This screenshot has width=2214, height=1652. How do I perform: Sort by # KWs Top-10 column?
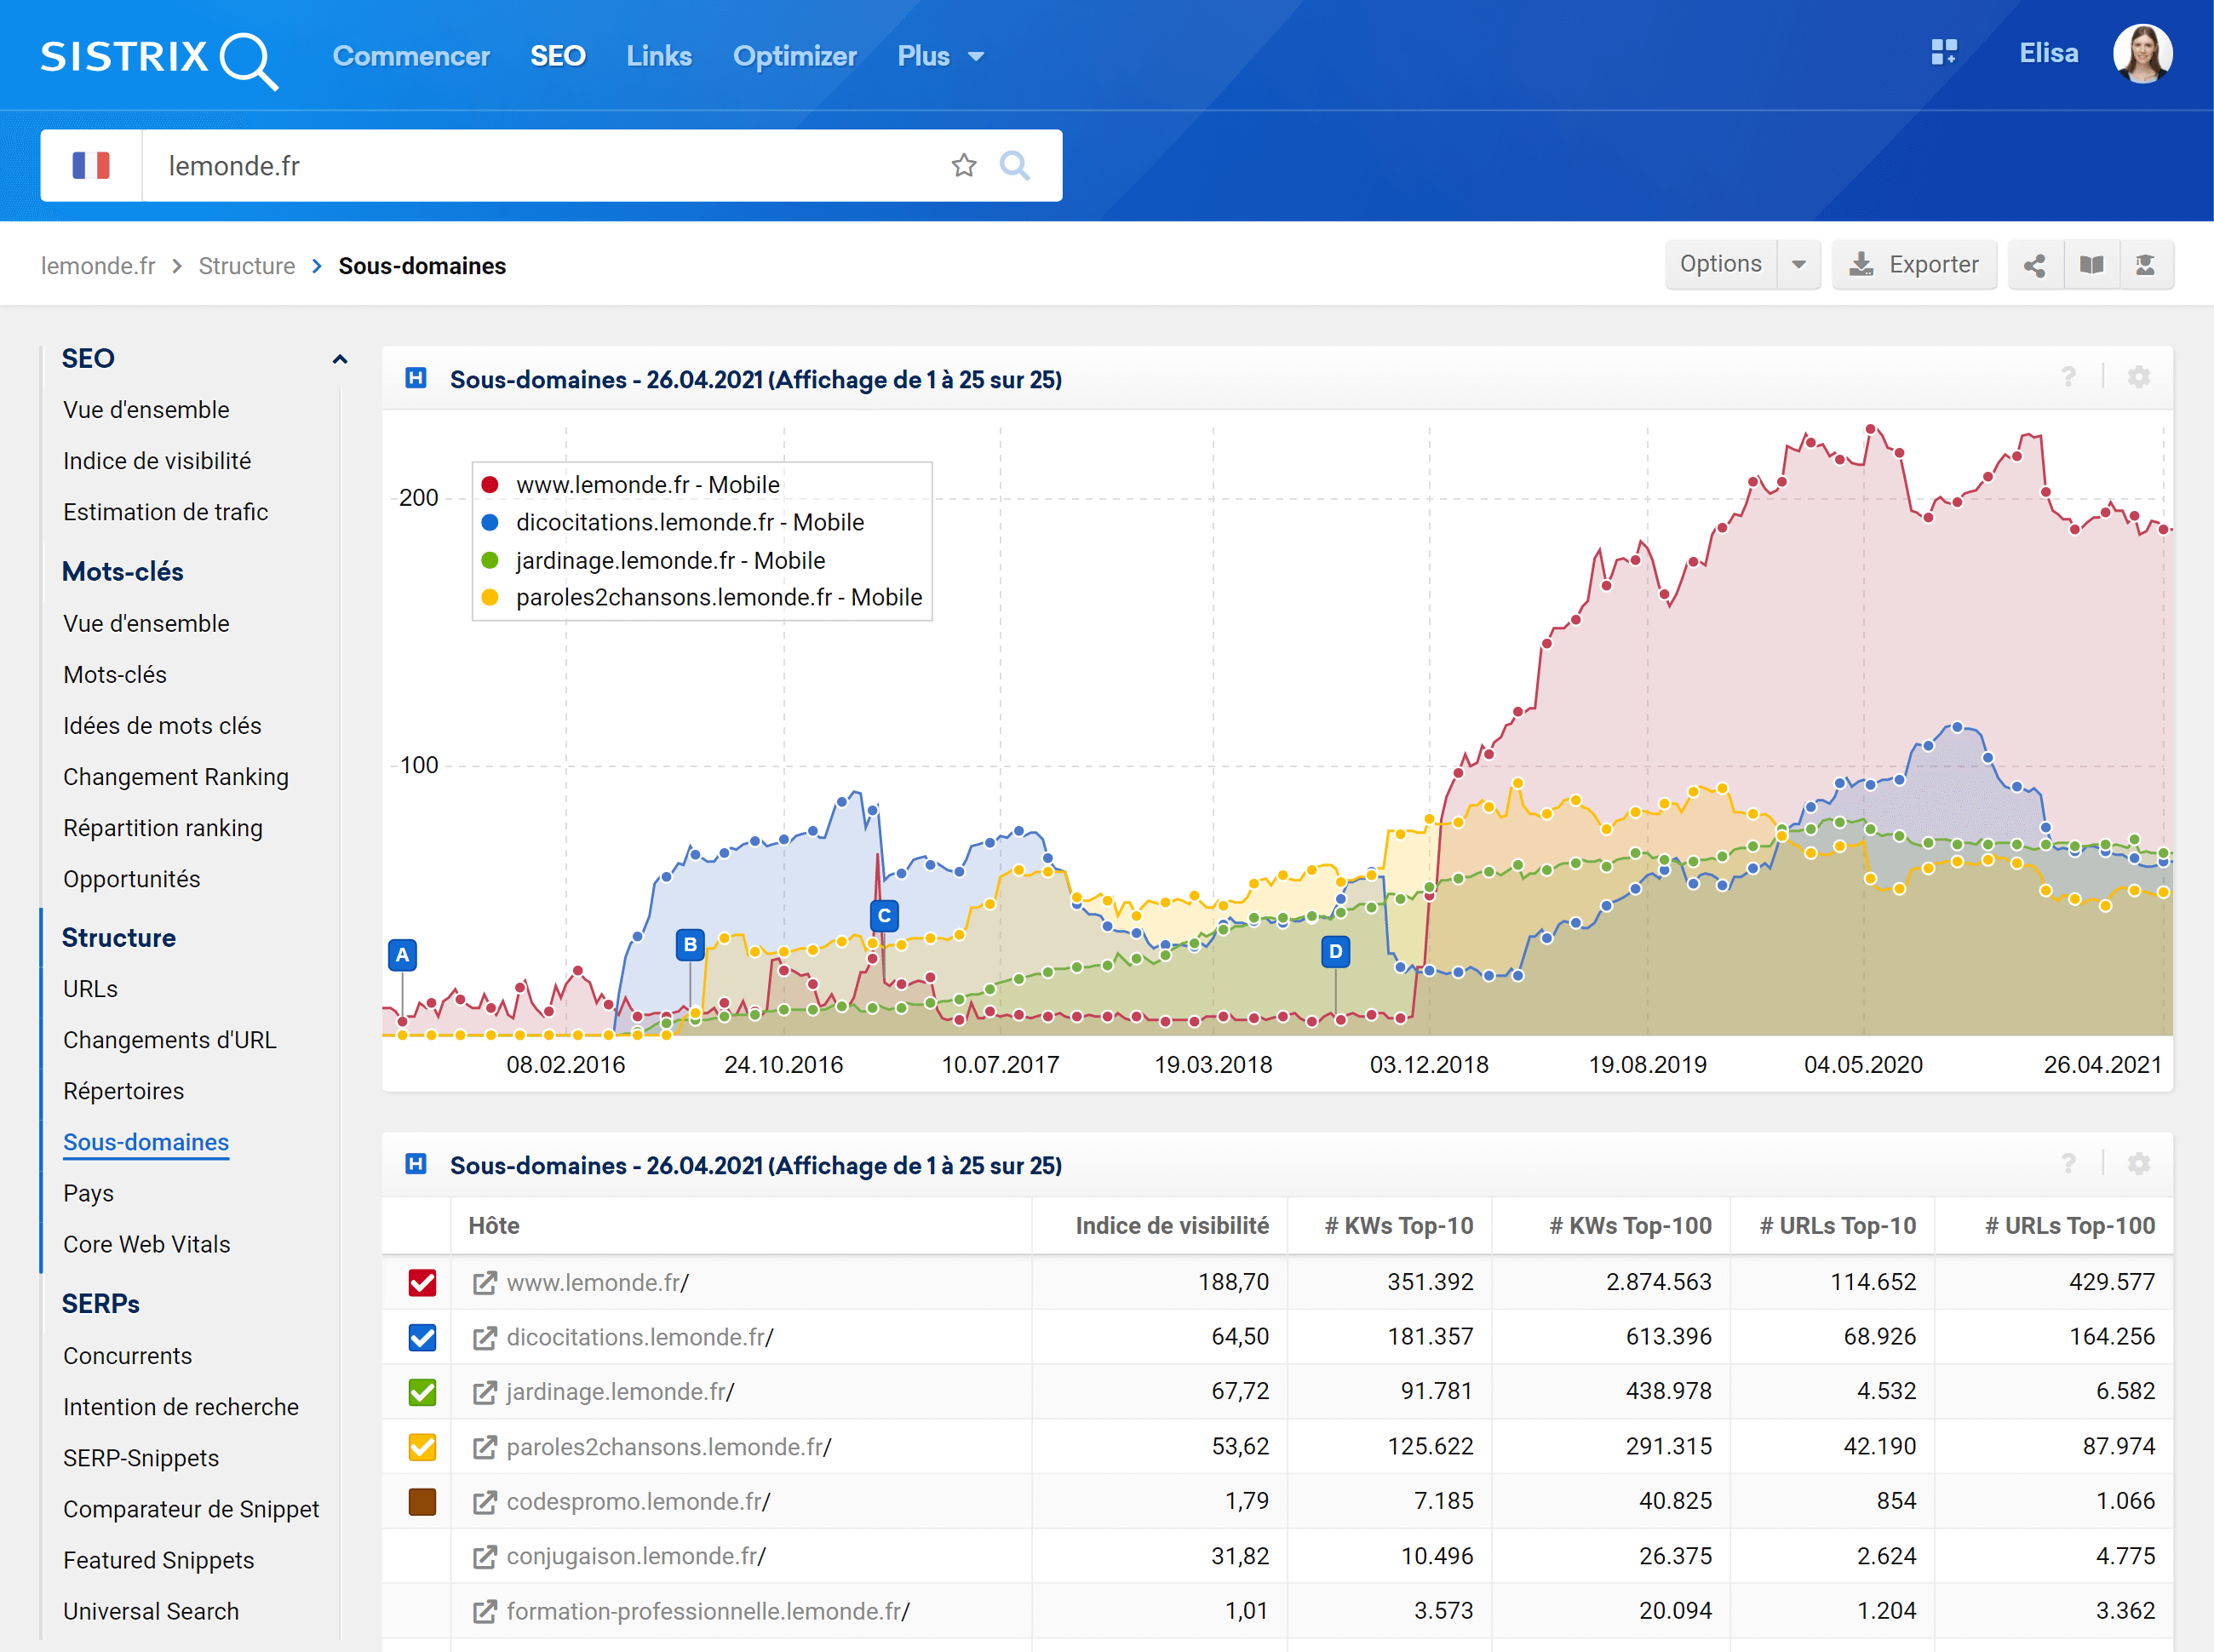coord(1398,1226)
